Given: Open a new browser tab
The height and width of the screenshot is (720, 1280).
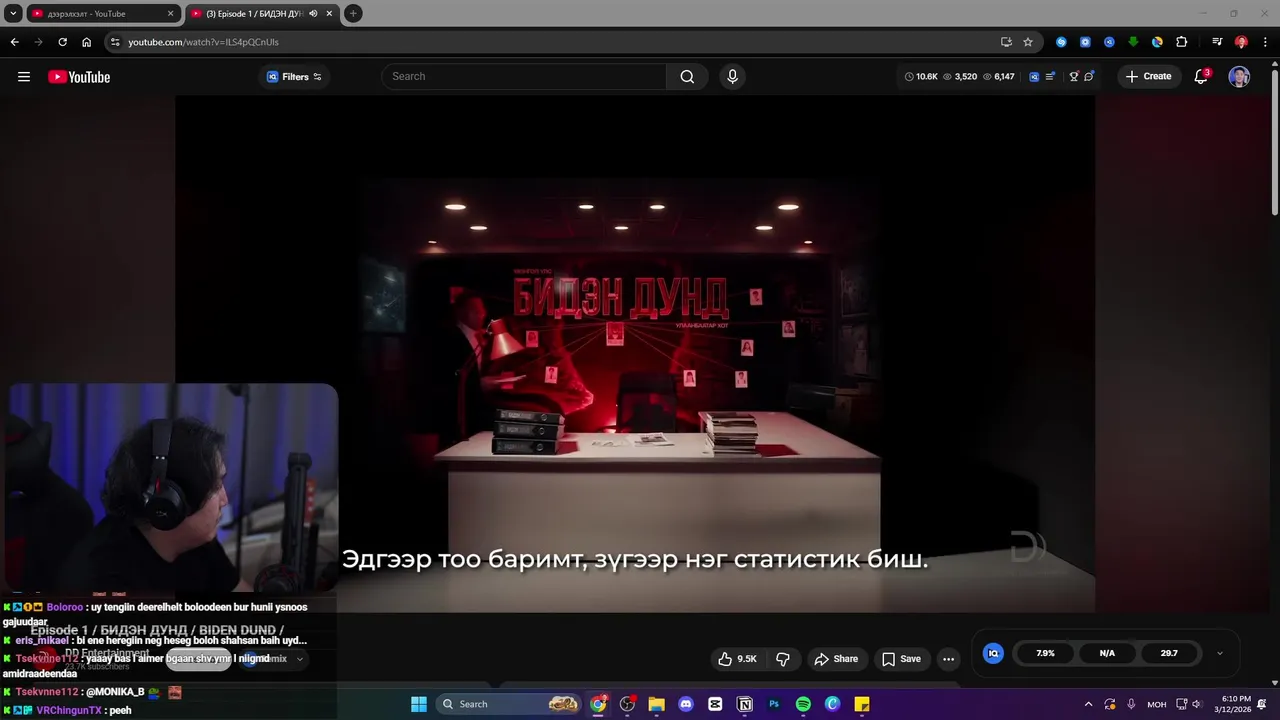Looking at the screenshot, I should click(353, 14).
